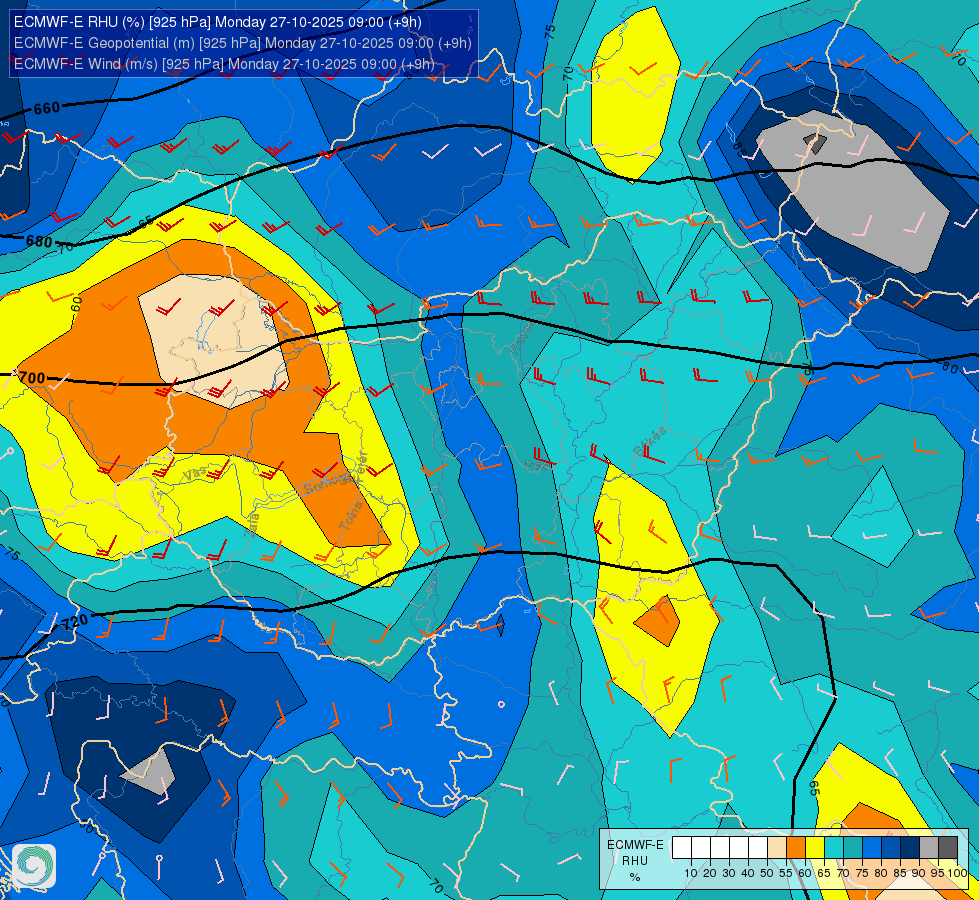Pick the dark gray 95–100 legend swatch
979x900 pixels.
pos(948,847)
